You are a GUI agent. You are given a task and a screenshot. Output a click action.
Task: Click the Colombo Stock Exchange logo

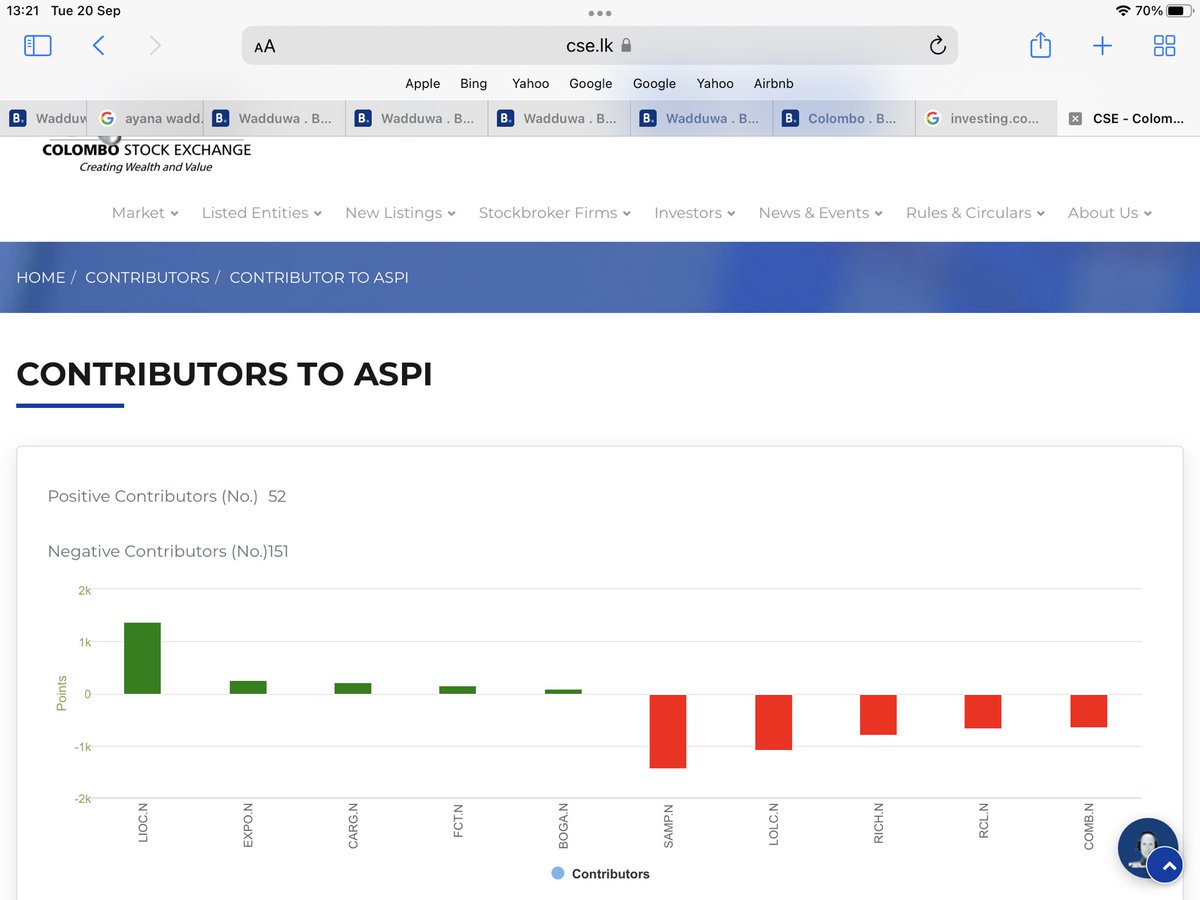[146, 156]
